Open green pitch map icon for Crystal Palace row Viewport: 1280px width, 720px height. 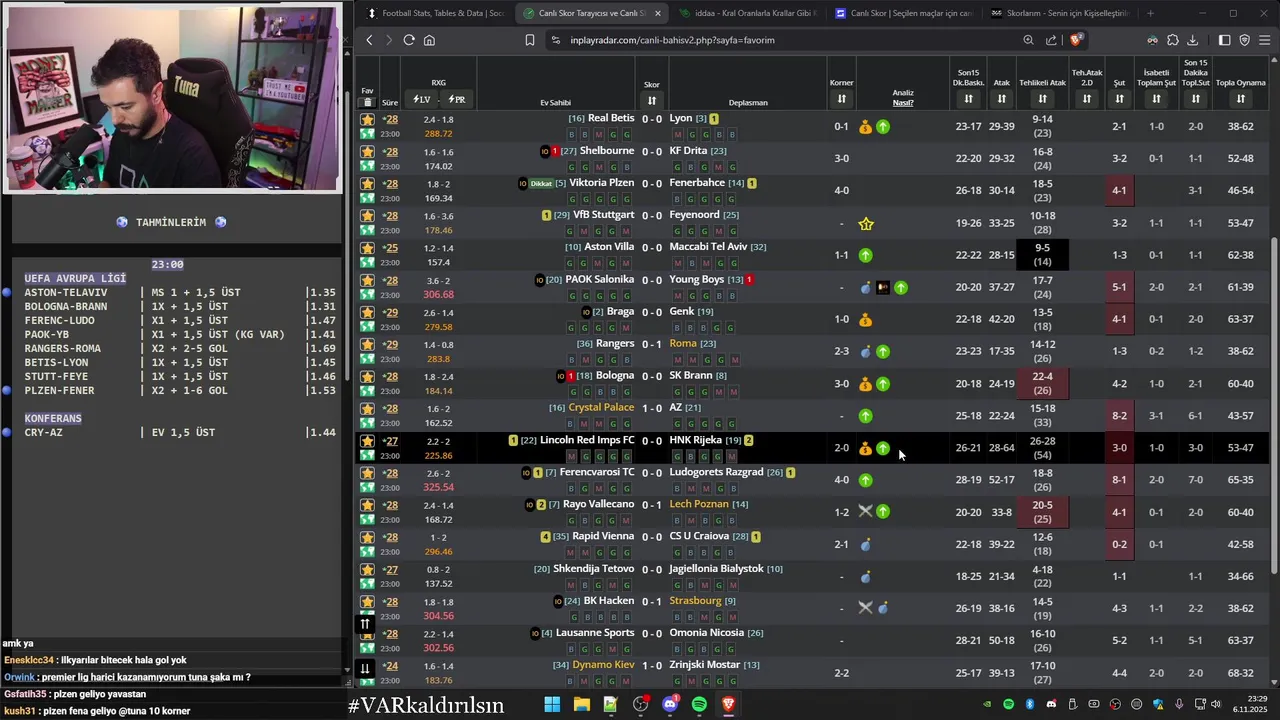[367, 424]
